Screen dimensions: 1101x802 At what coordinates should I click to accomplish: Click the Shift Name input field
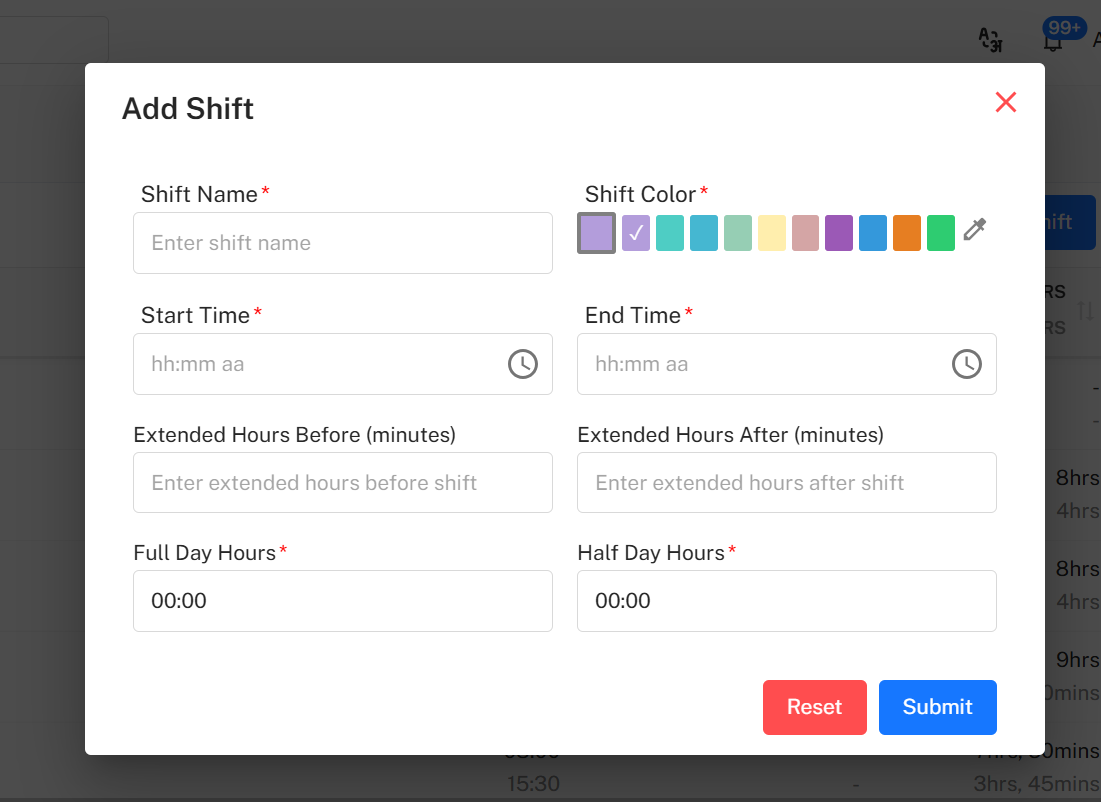(343, 242)
